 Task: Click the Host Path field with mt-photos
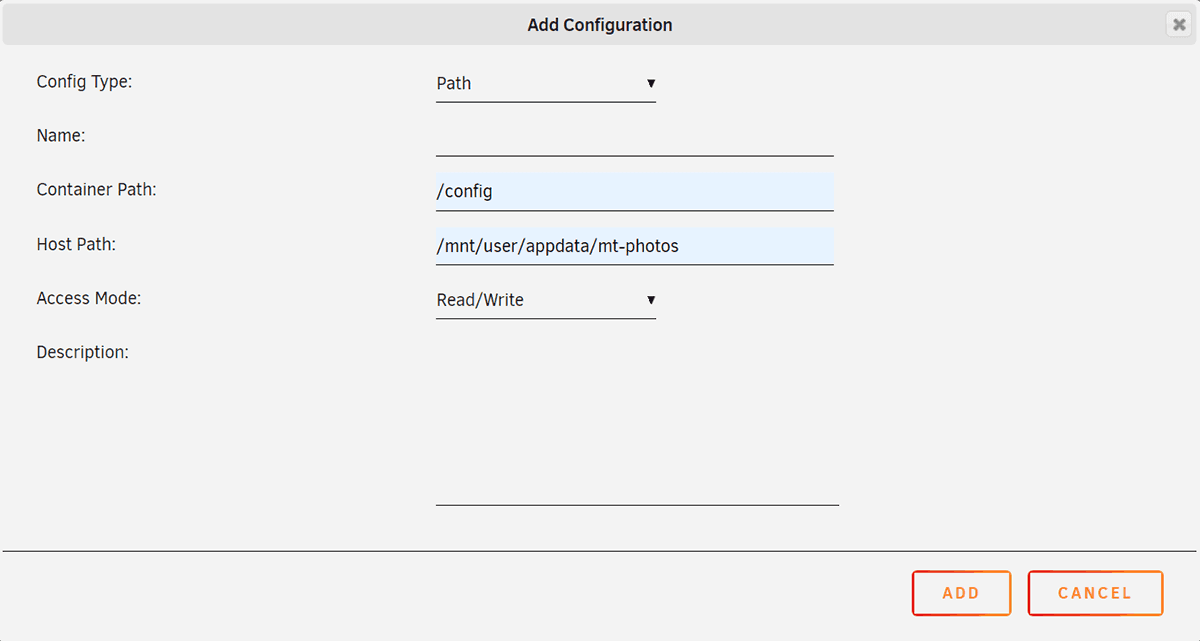634,246
